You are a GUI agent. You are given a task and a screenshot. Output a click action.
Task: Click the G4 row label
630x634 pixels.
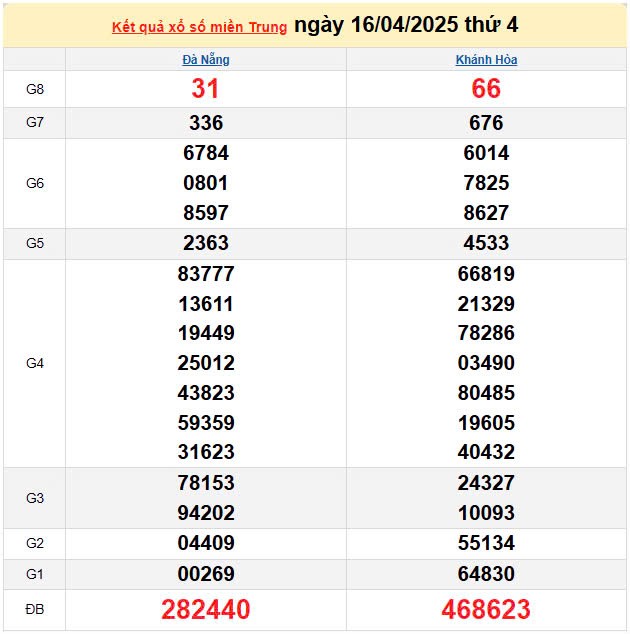click(x=35, y=363)
